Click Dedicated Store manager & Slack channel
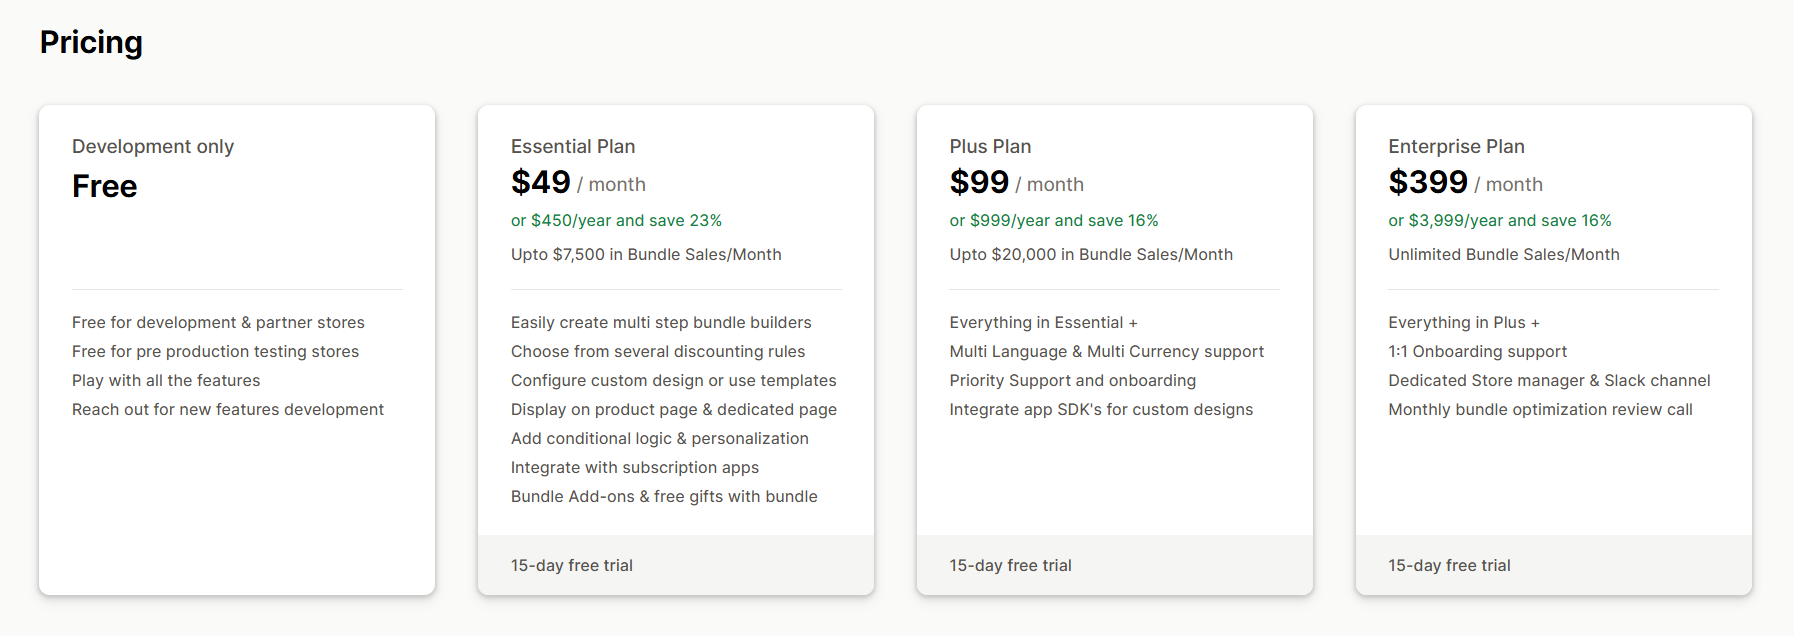1794x636 pixels. pyautogui.click(x=1549, y=380)
